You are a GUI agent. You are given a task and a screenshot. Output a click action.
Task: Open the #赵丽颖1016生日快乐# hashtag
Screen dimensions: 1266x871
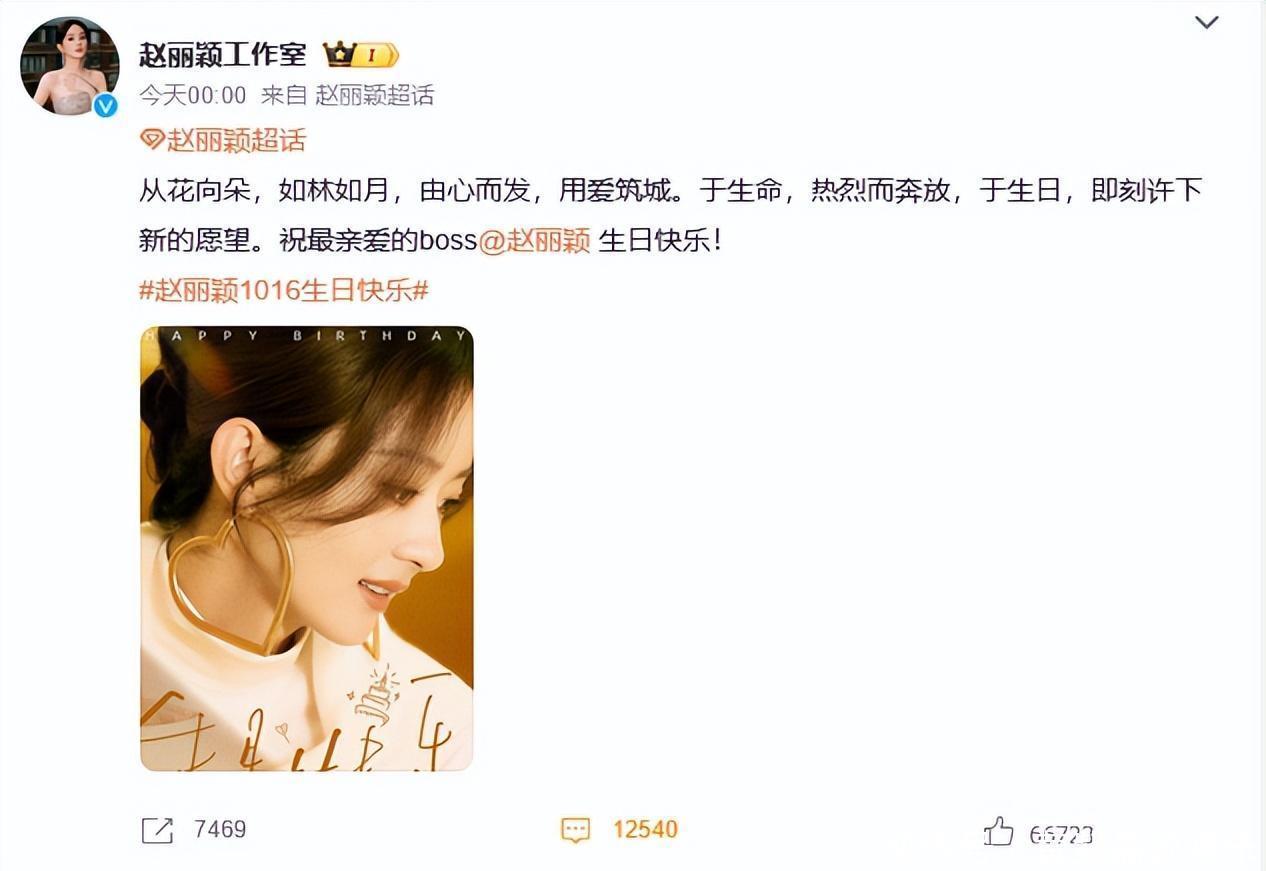283,291
